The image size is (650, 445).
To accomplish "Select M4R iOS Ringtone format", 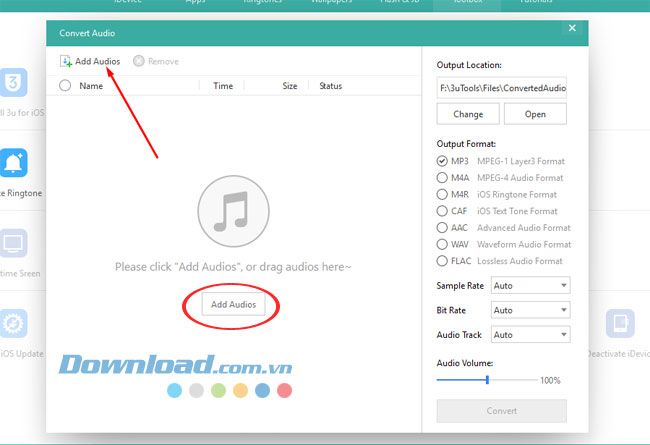I will coord(442,194).
